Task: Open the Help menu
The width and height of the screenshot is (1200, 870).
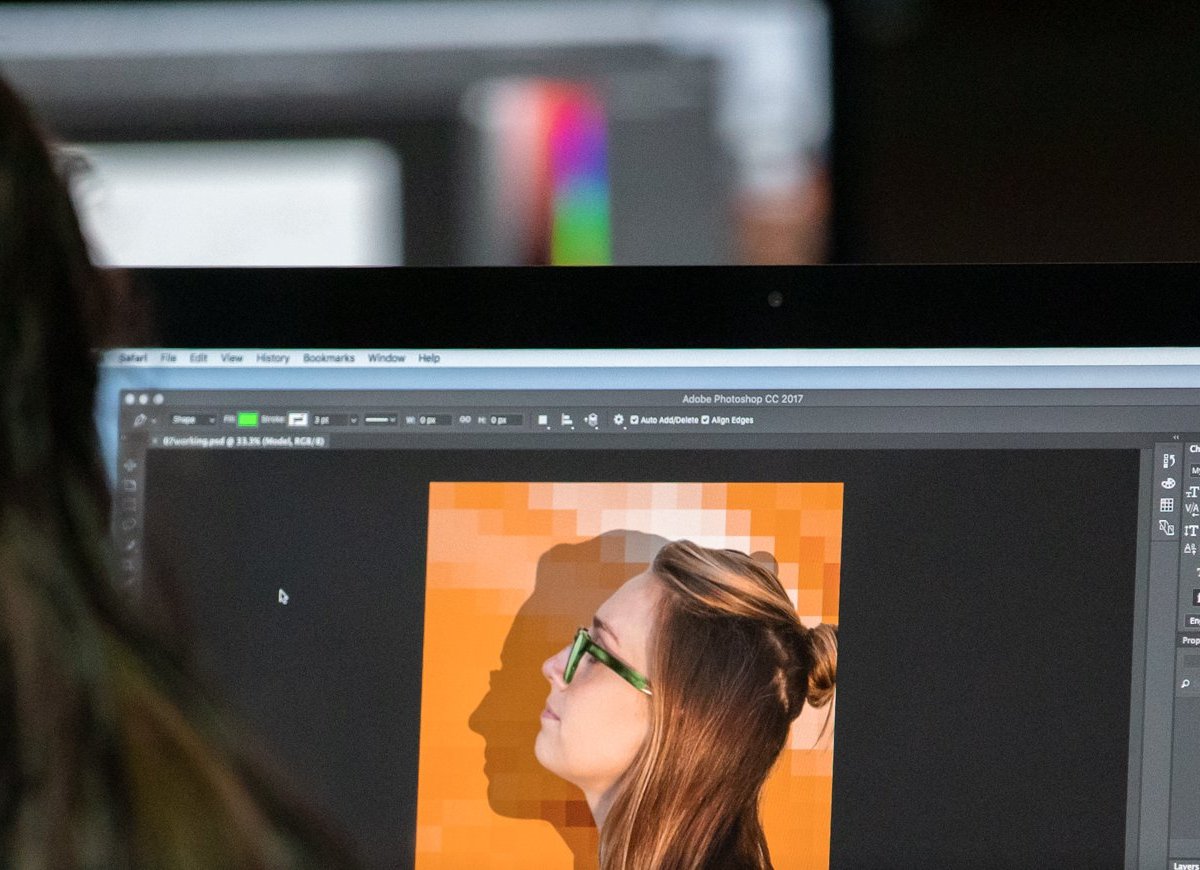Action: click(x=429, y=358)
